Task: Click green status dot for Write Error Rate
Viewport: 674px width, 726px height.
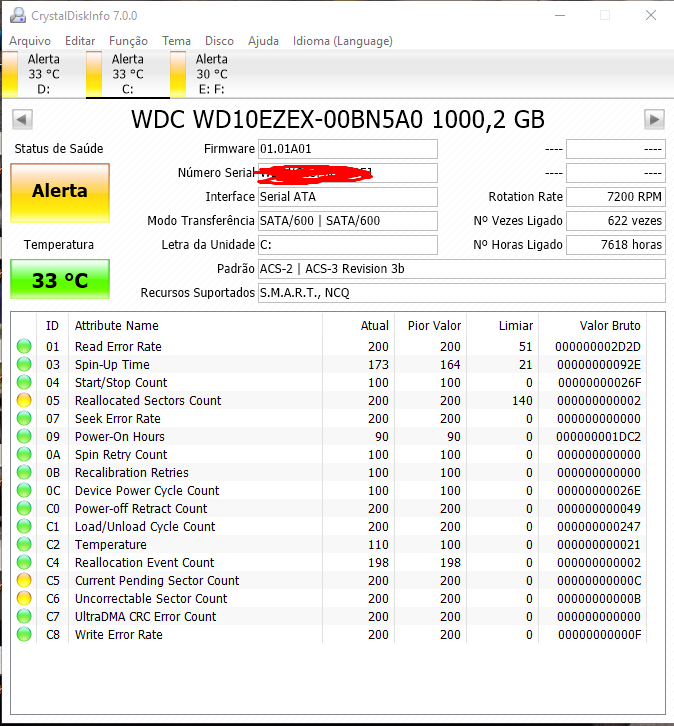Action: [24, 634]
